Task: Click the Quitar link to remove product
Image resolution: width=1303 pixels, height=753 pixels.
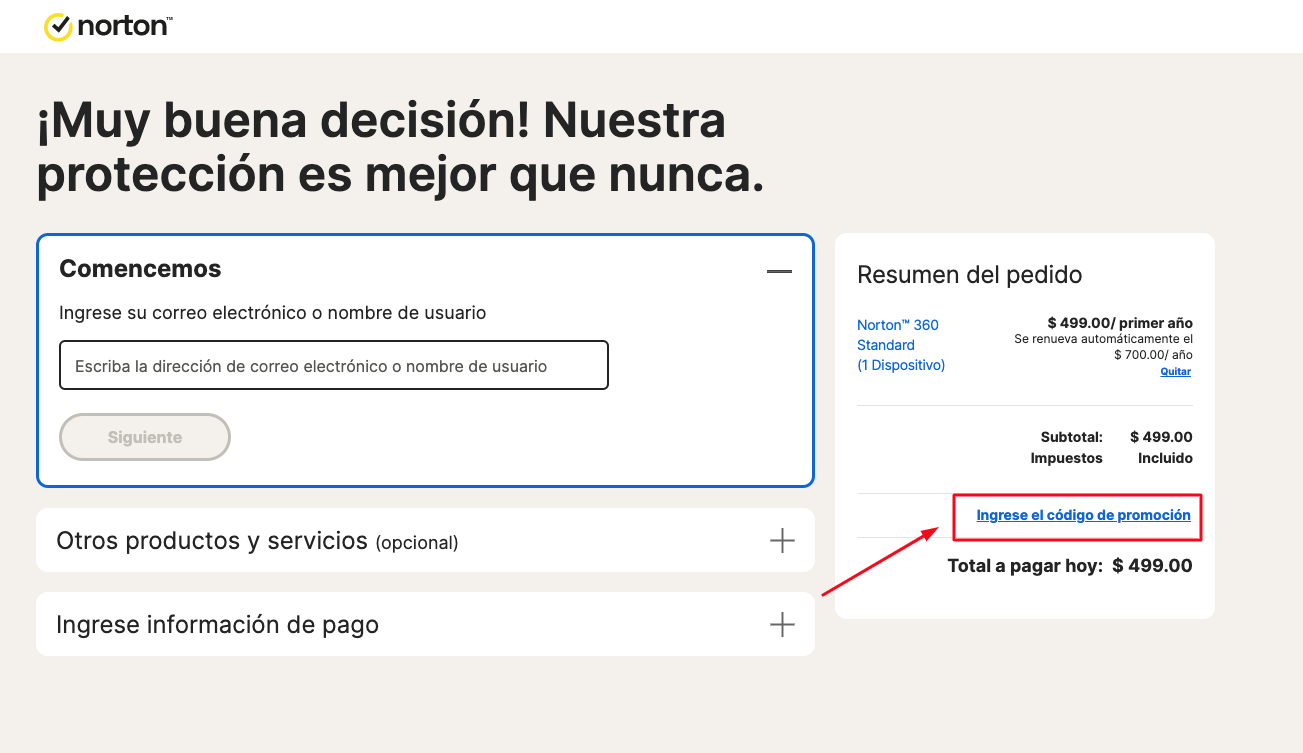Action: coord(1175,372)
